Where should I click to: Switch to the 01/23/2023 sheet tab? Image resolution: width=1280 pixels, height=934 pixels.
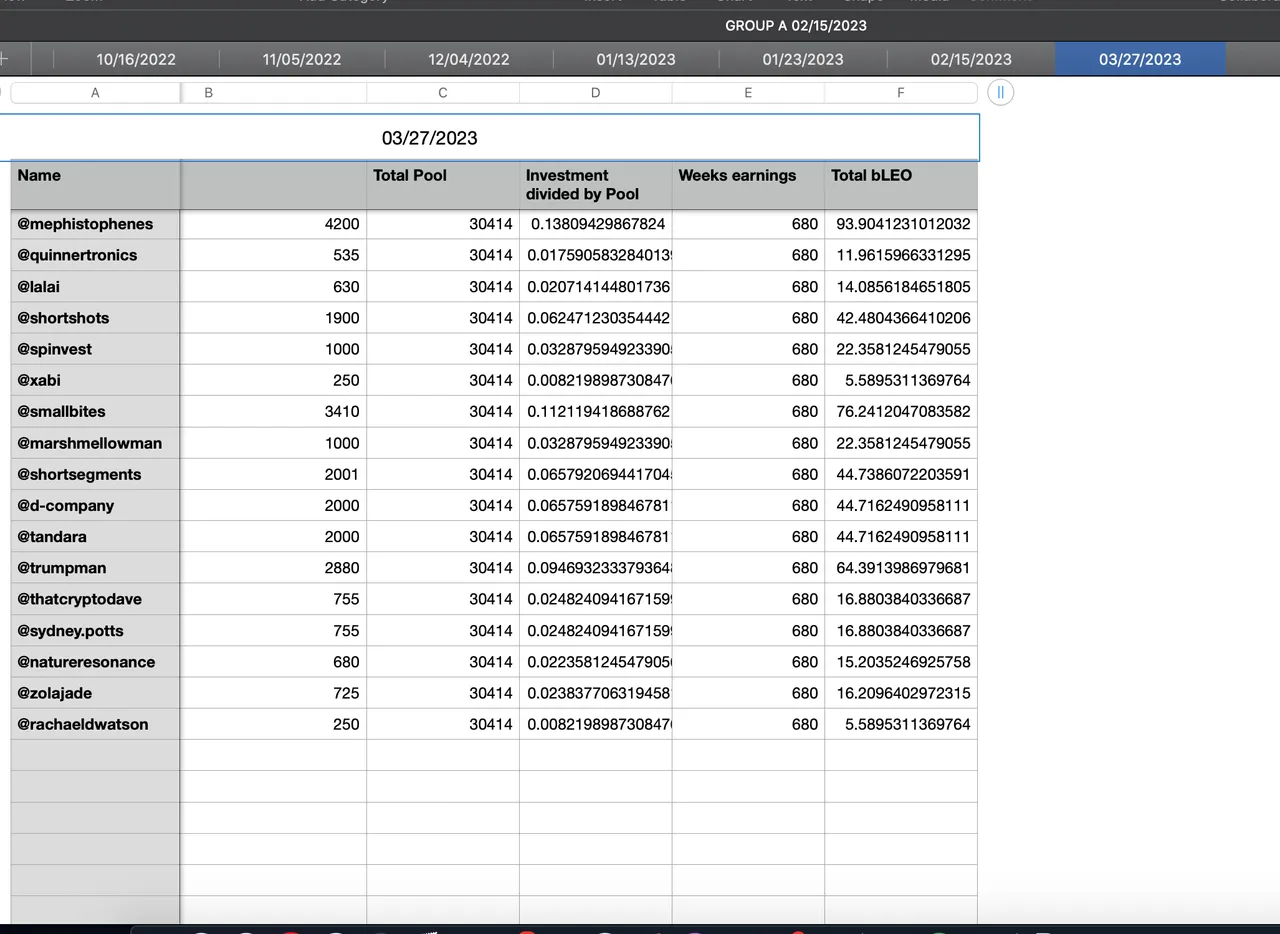point(803,59)
